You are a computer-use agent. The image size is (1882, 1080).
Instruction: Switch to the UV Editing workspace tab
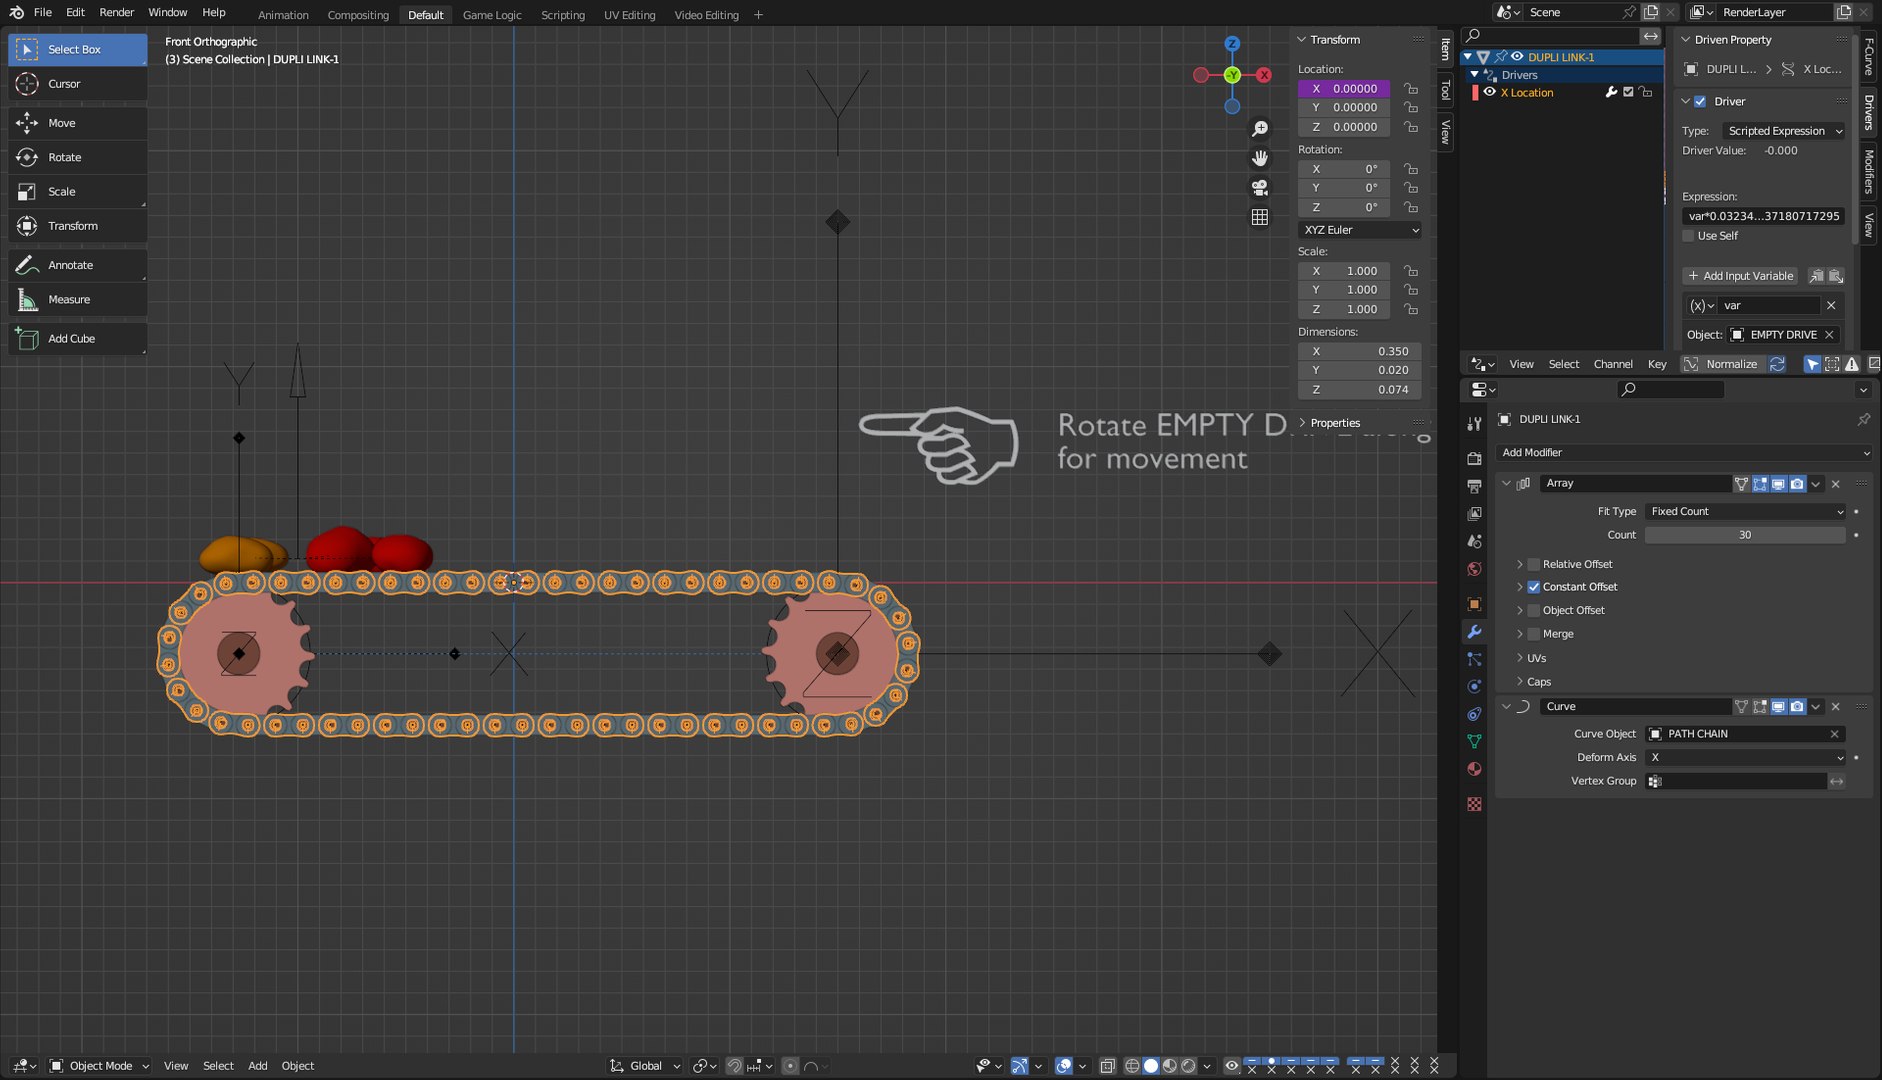[630, 15]
